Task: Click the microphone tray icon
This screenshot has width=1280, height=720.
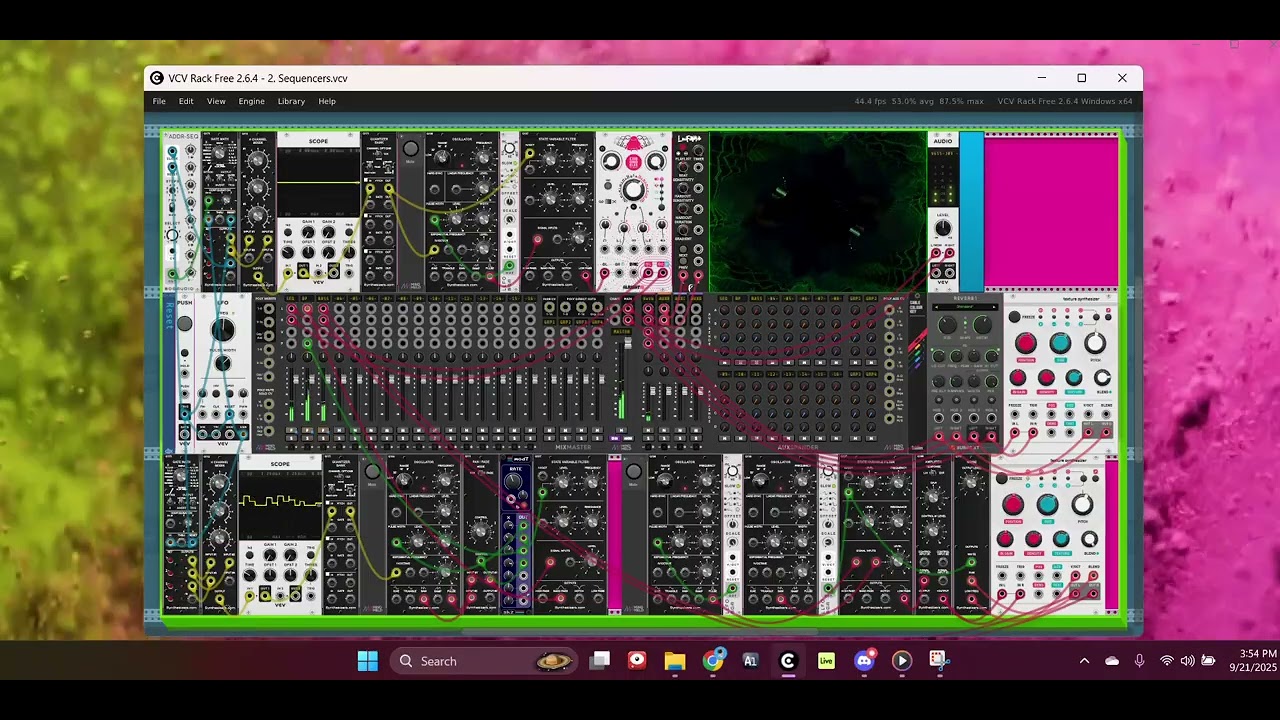Action: coord(1139,661)
